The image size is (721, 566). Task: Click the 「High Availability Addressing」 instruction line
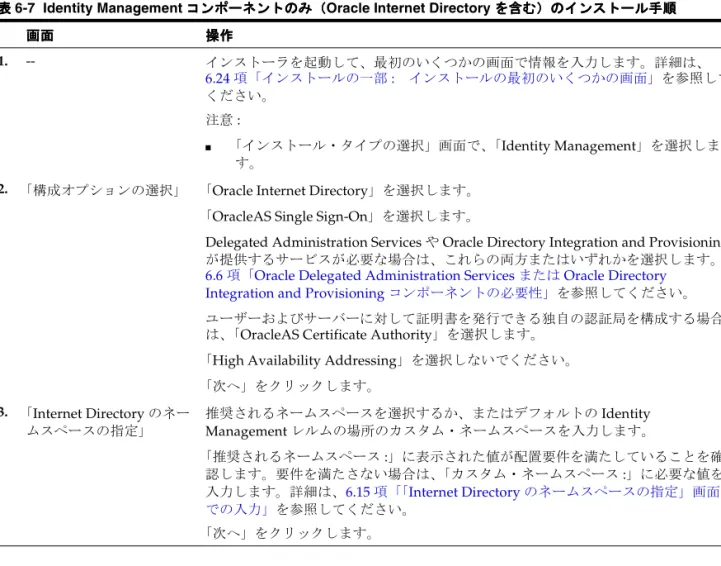coord(388,360)
